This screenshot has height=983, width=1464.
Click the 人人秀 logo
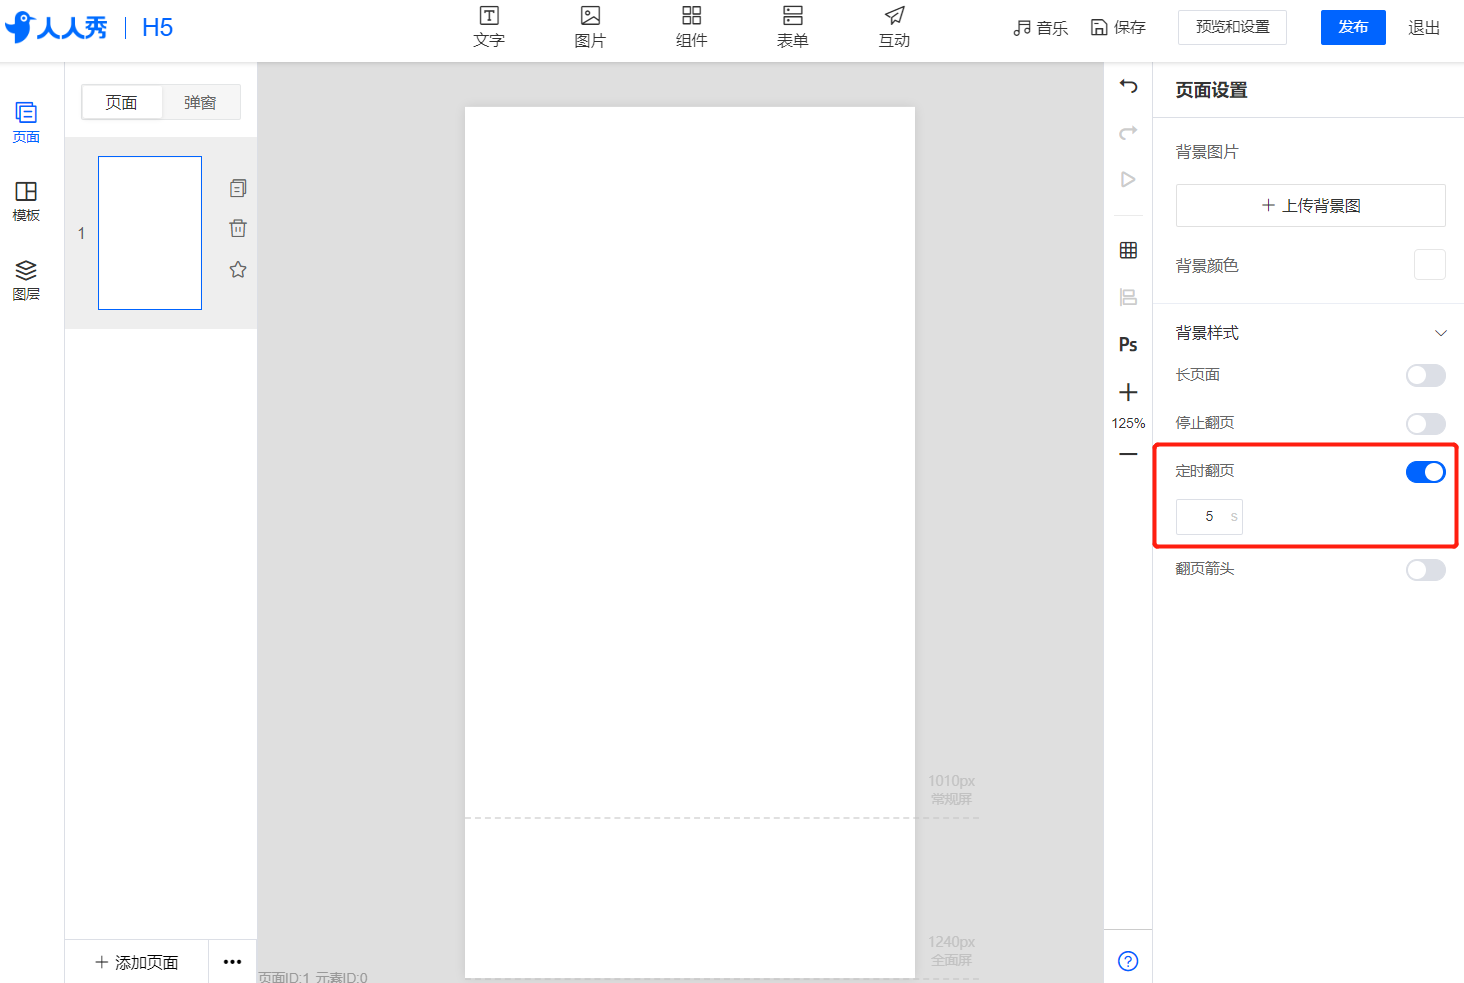tap(56, 27)
